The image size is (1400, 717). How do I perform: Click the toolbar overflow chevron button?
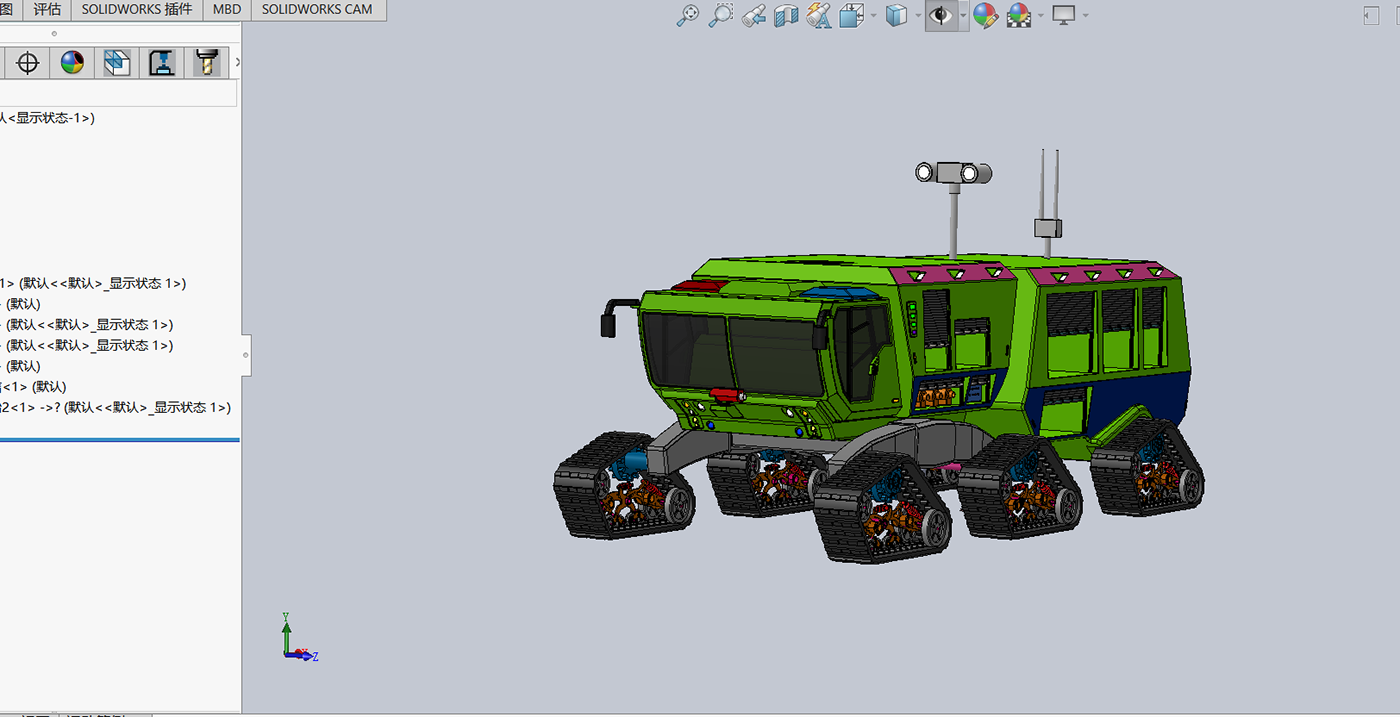pos(237,62)
